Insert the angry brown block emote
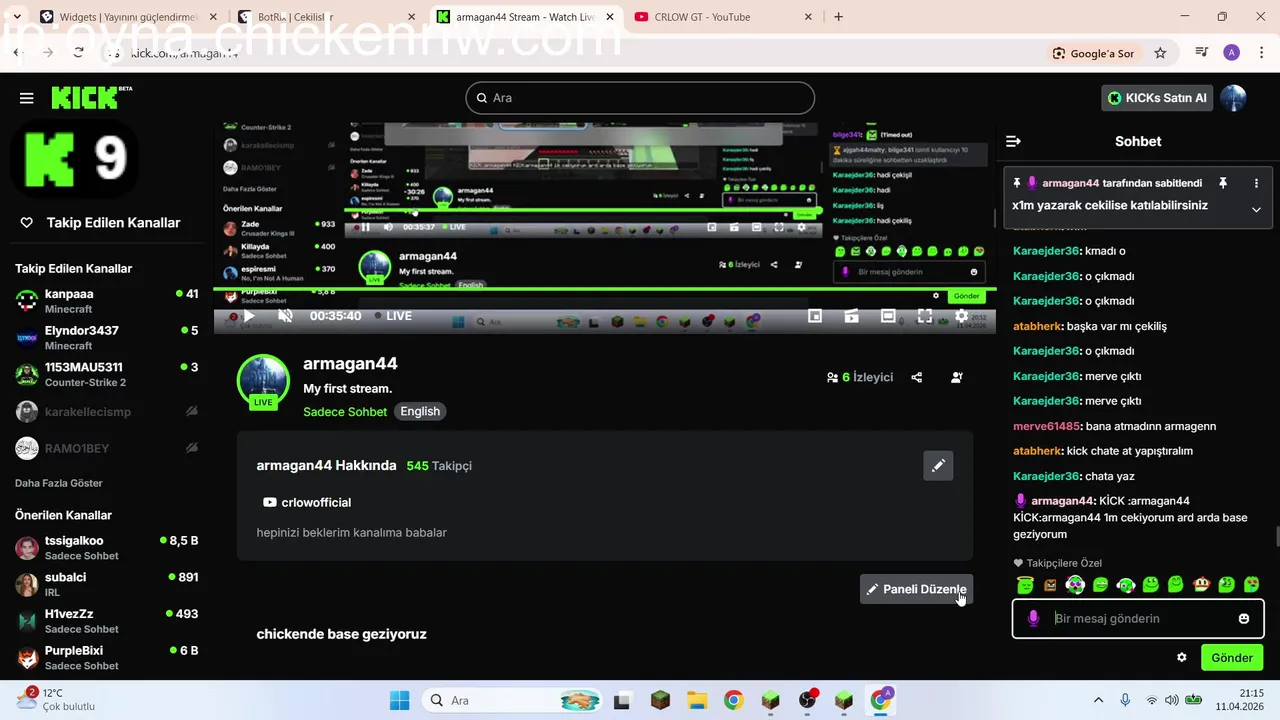 click(x=1050, y=585)
